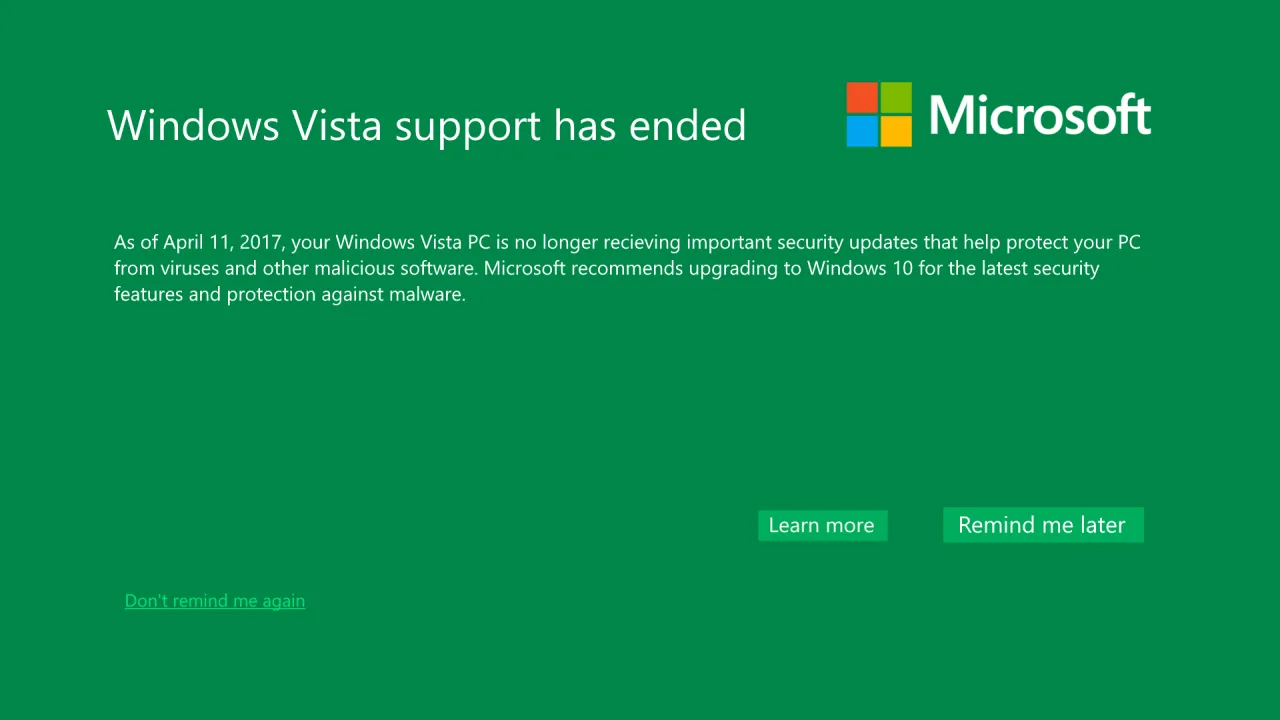1280x720 pixels.
Task: Click the green tile in the Microsoft logo
Action: [896, 96]
